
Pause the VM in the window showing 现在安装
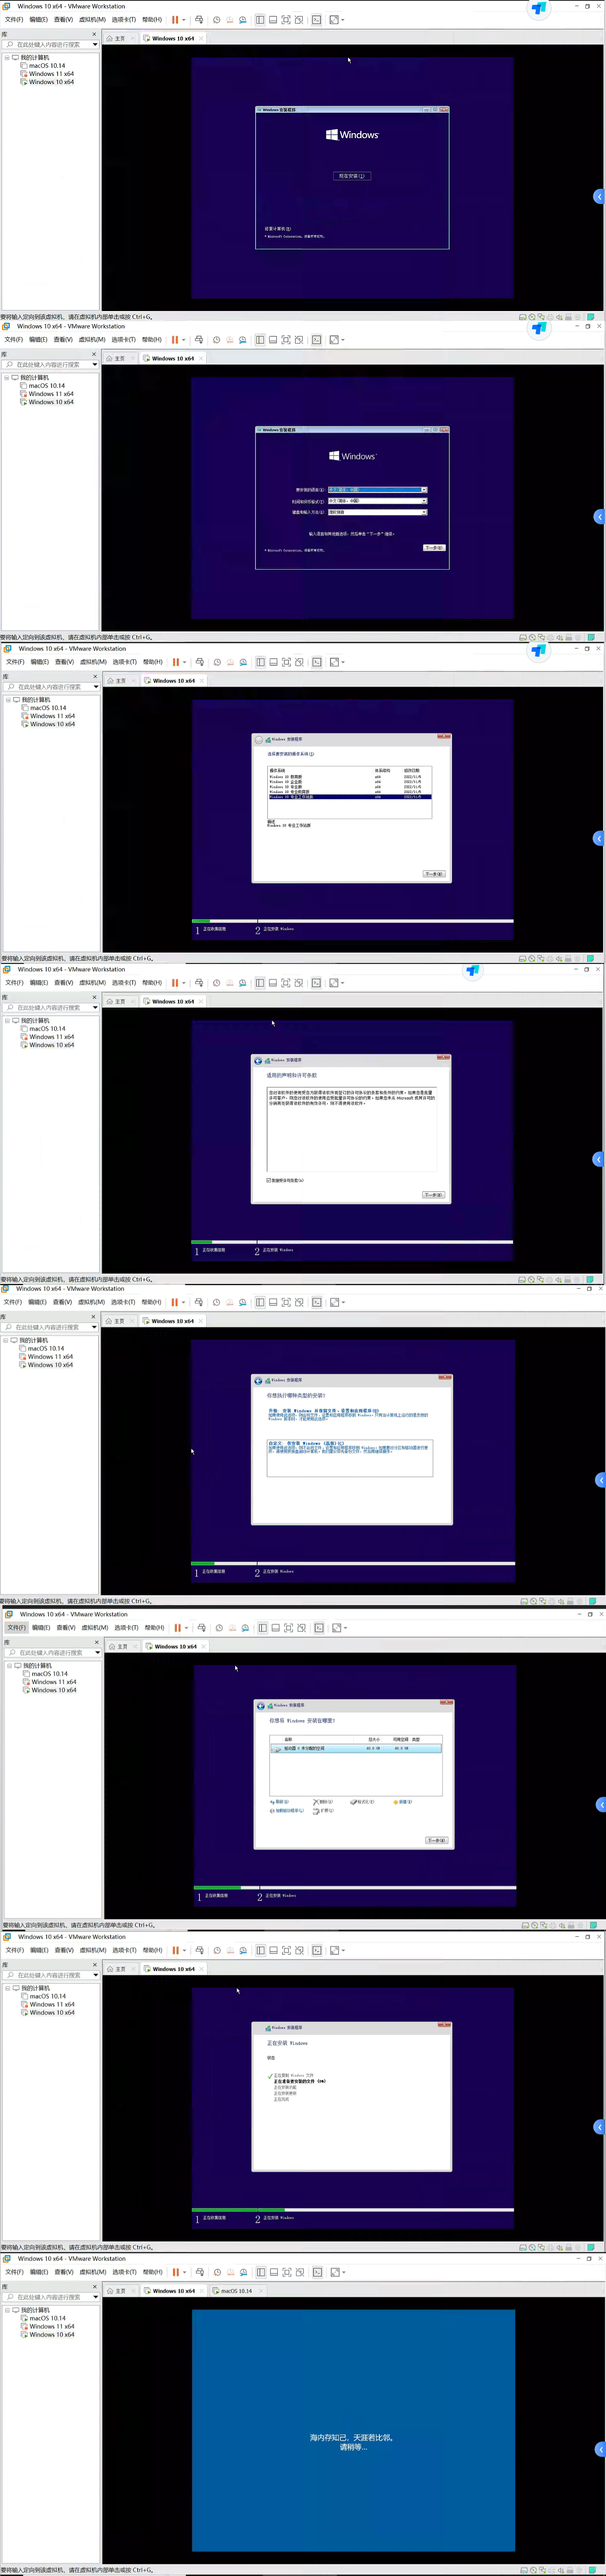pyautogui.click(x=175, y=20)
